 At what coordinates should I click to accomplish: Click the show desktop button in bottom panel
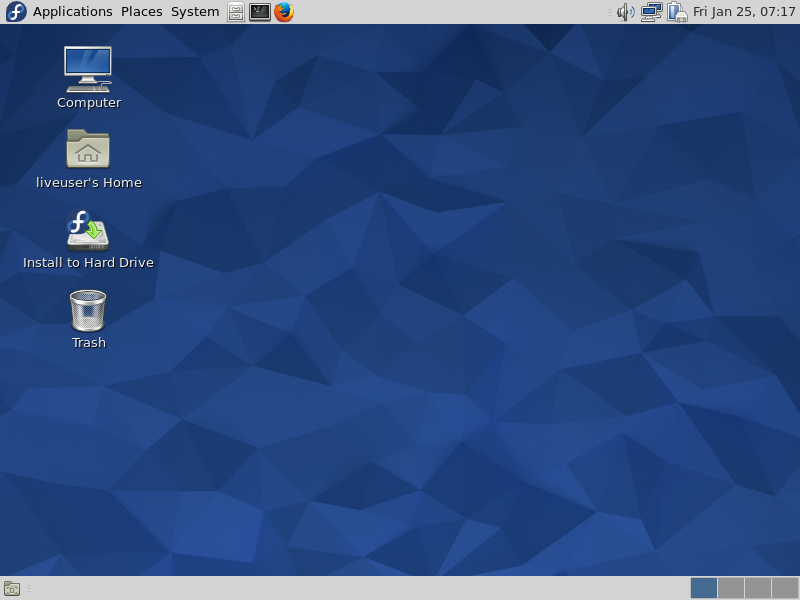click(x=12, y=588)
